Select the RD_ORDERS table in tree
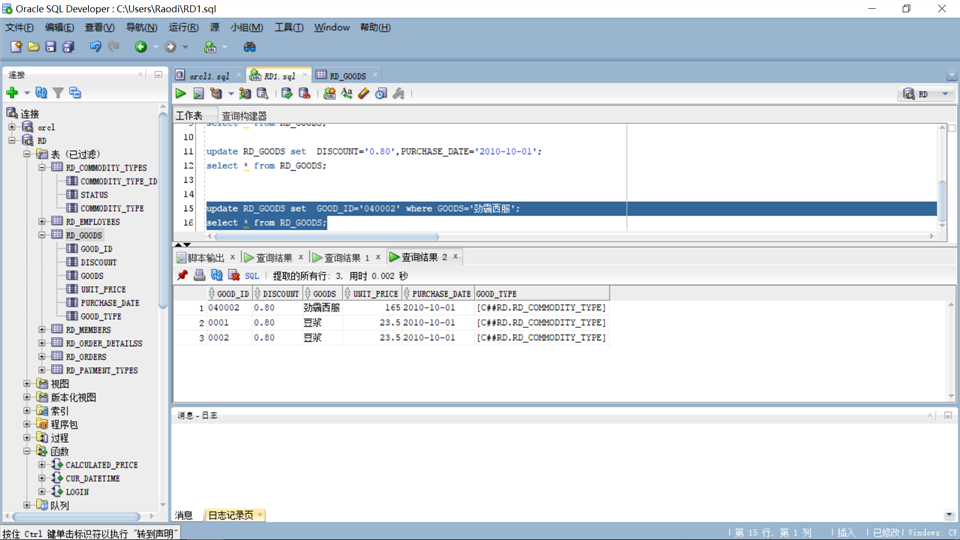Screen dimensions: 960x540 86,356
